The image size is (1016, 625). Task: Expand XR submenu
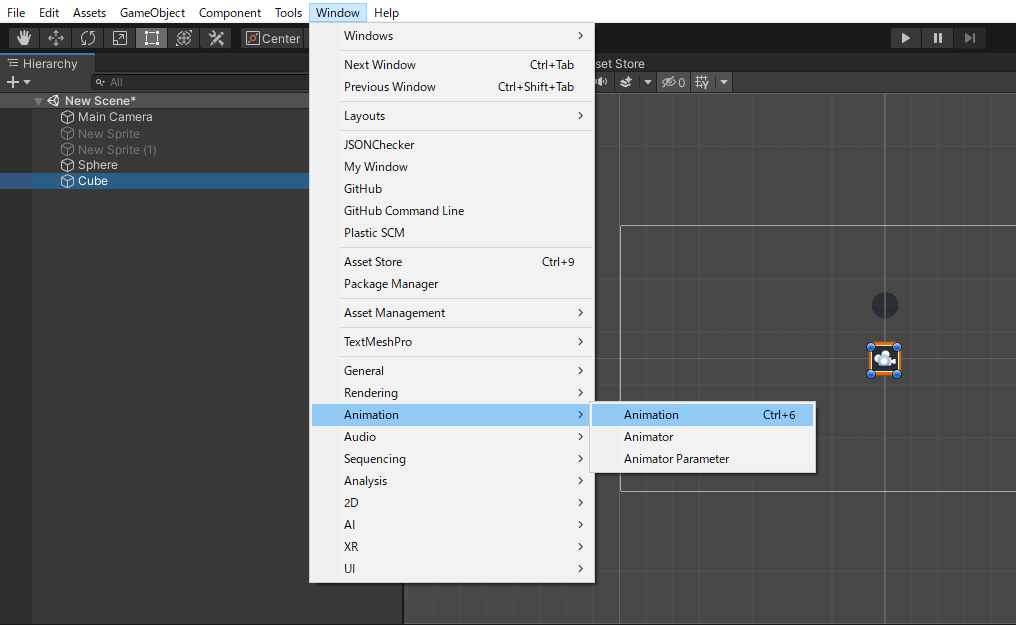click(452, 547)
